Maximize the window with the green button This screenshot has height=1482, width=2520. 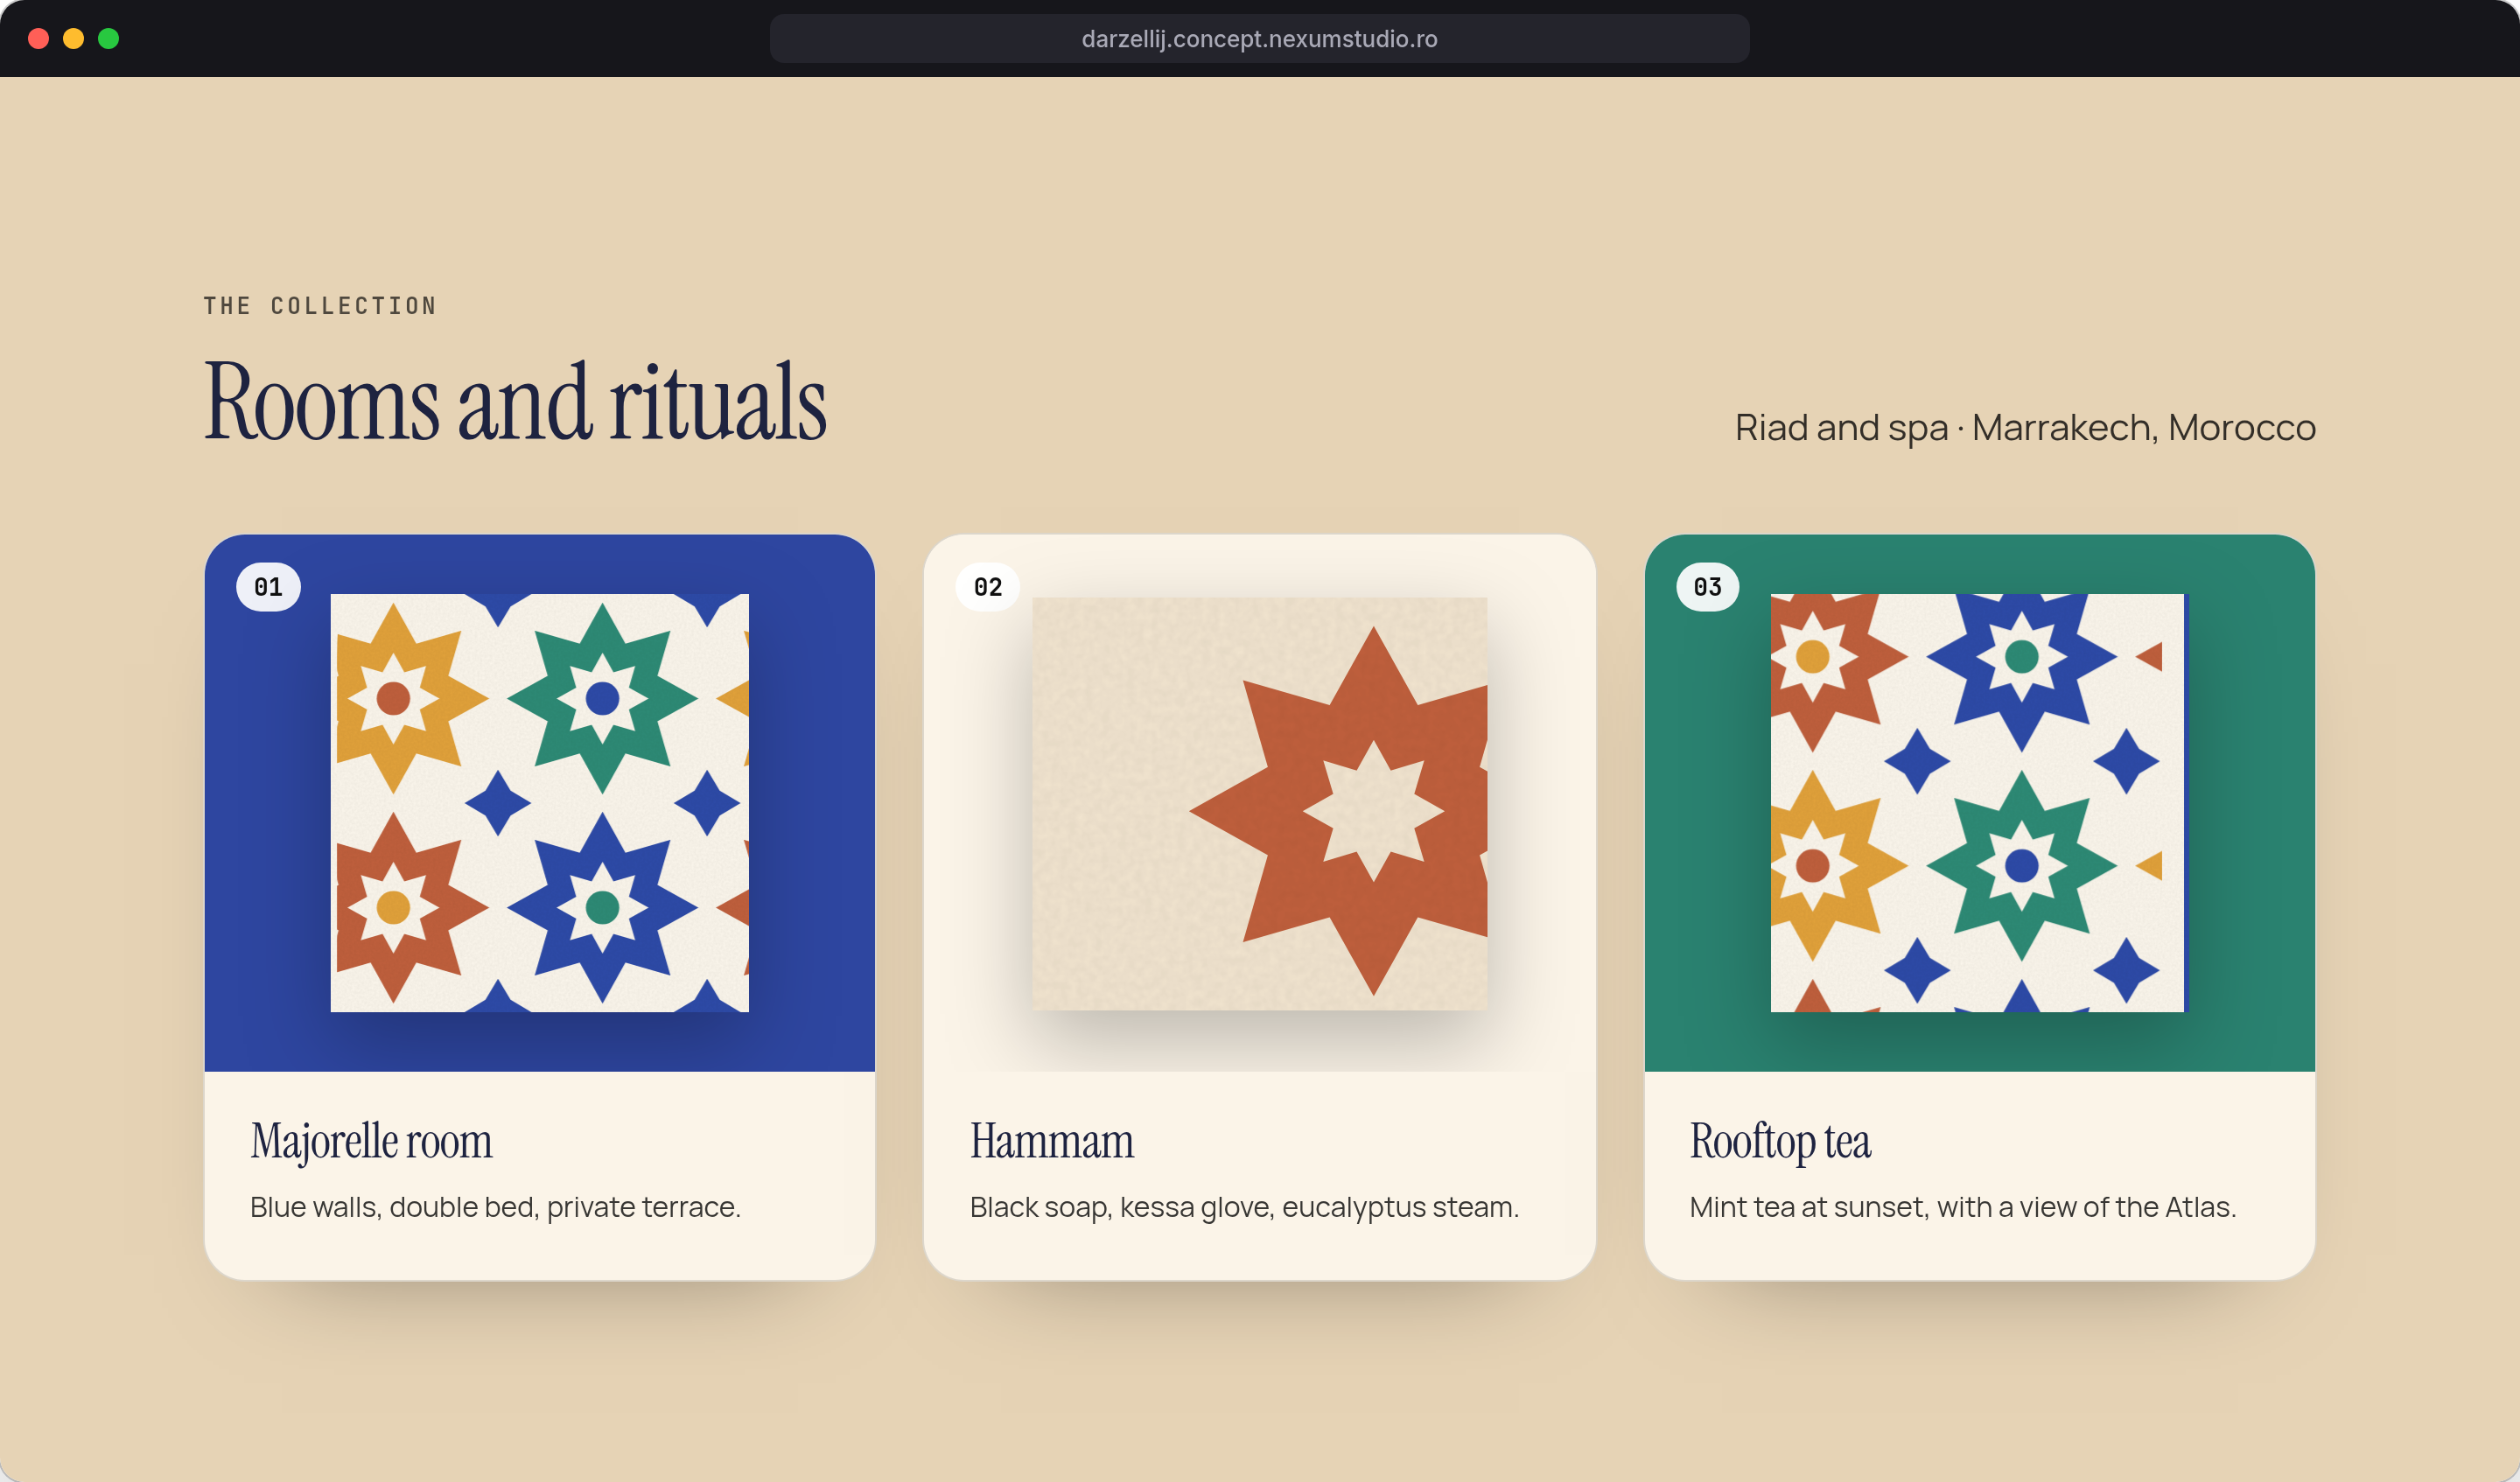pyautogui.click(x=109, y=39)
